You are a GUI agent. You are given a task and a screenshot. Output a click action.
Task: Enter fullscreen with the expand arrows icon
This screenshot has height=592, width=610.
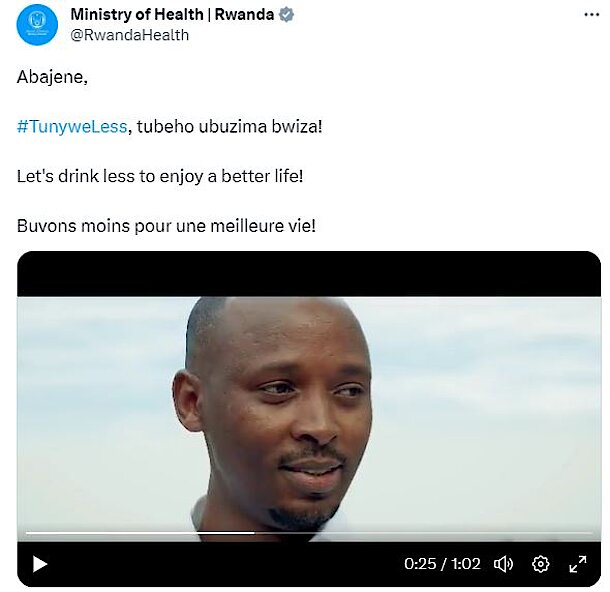(x=578, y=564)
